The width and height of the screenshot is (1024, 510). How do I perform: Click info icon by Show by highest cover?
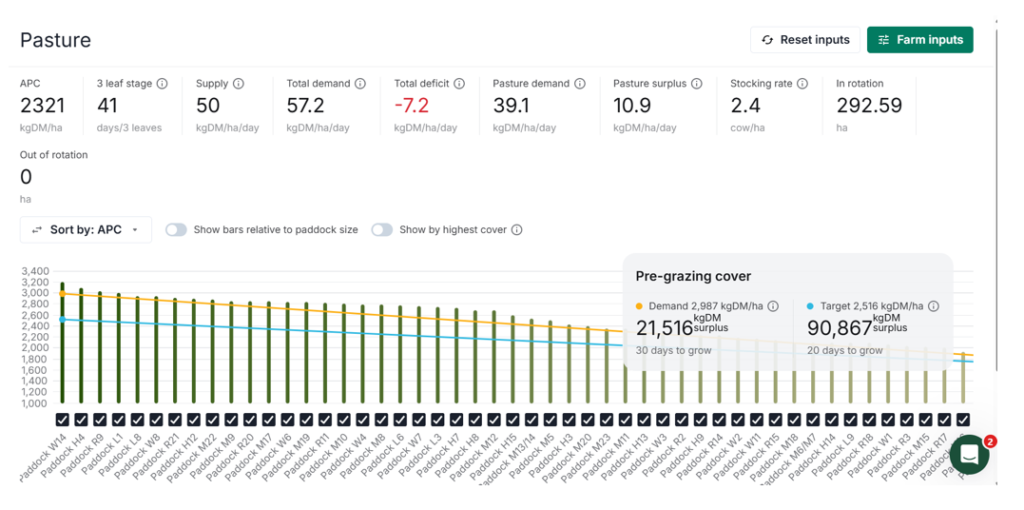pyautogui.click(x=517, y=230)
